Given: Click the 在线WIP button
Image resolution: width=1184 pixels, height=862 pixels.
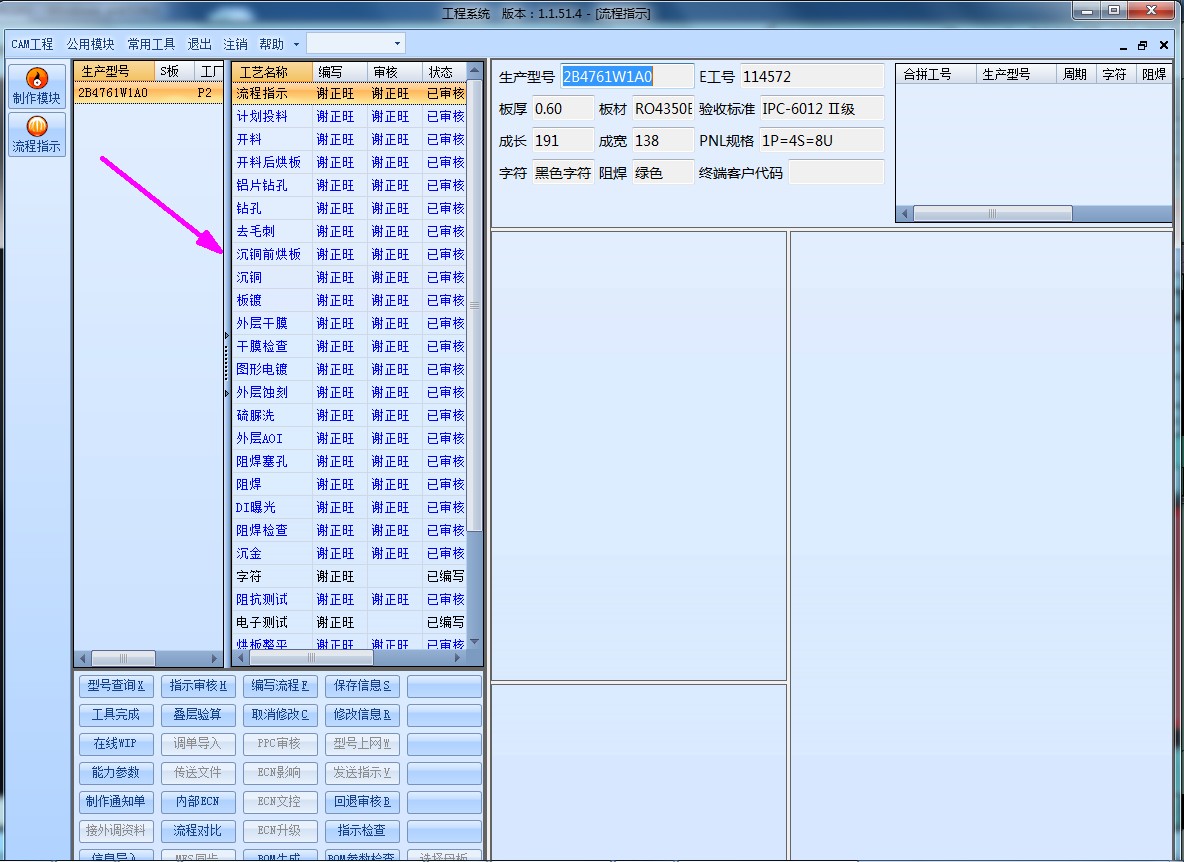Looking at the screenshot, I should click(116, 743).
